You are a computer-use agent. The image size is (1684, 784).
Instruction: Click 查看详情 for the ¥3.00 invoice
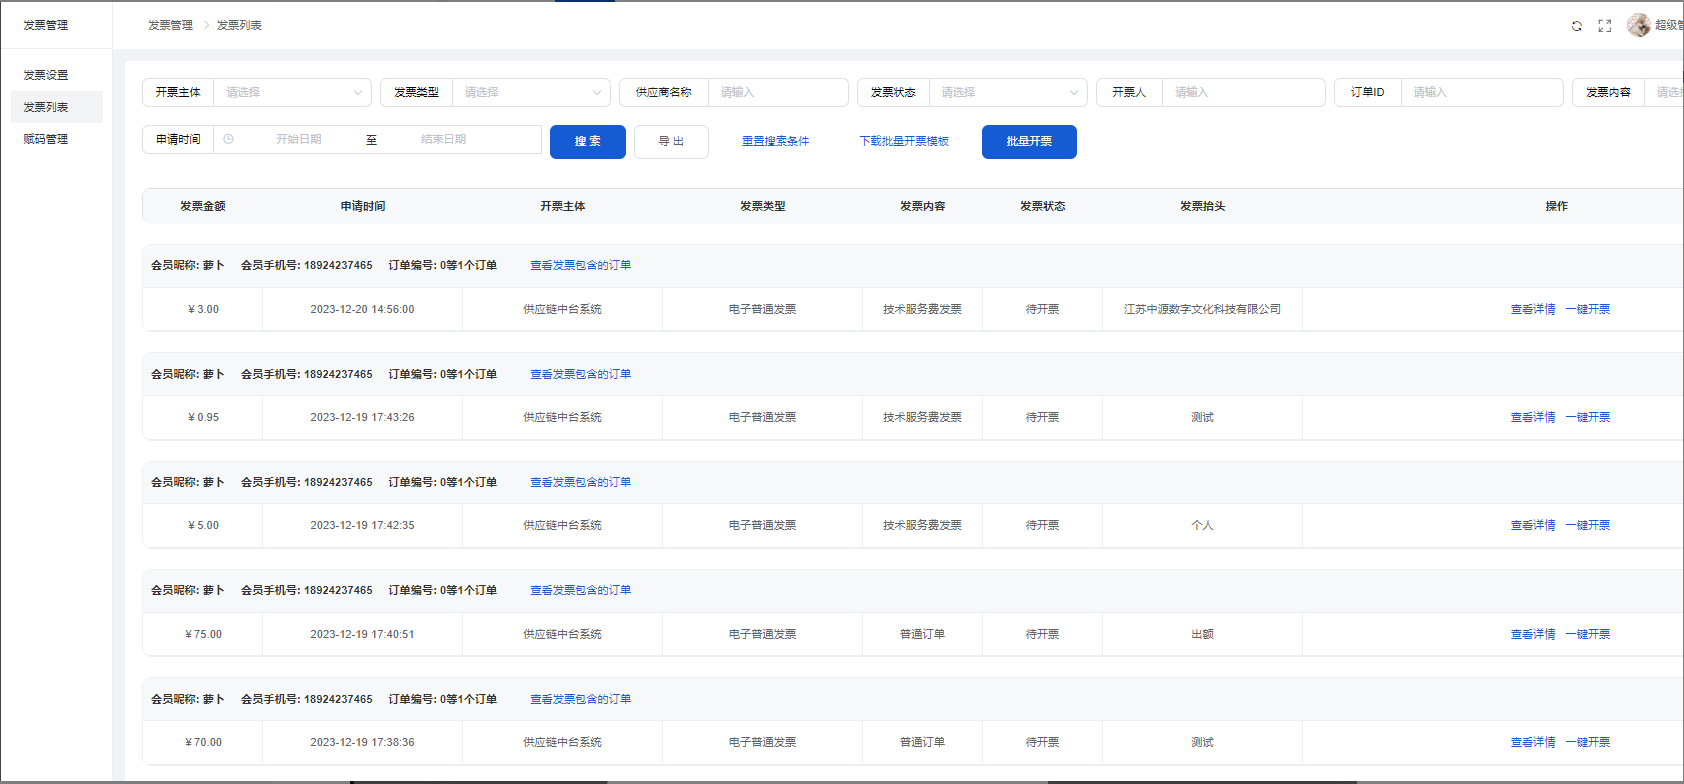tap(1532, 310)
